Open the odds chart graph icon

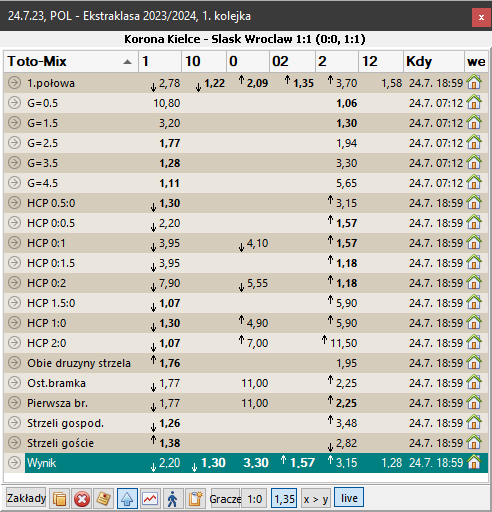point(150,499)
